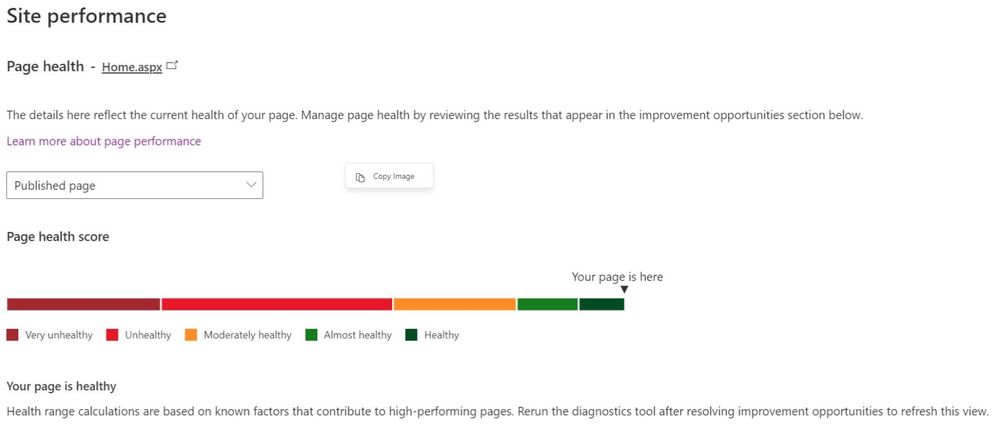
Task: Click the Site performance heading
Action: click(87, 16)
